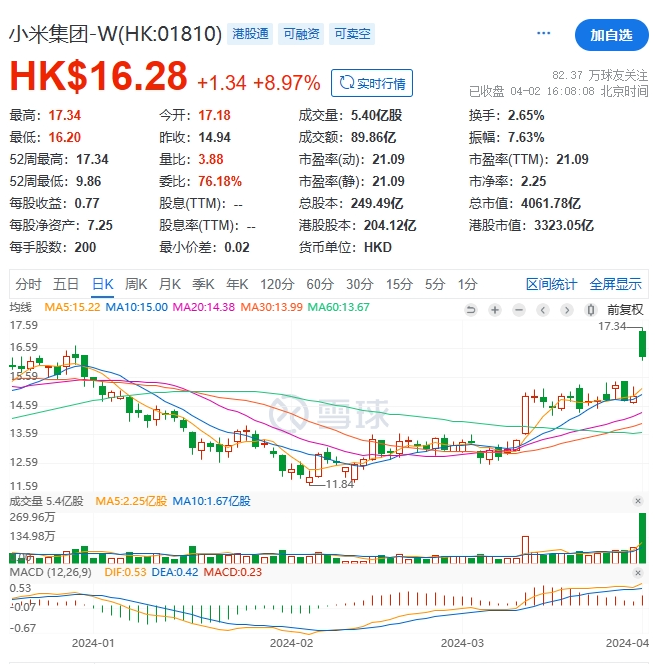Click the 2024-02 date axis label
The height and width of the screenshot is (664, 655).
(291, 643)
